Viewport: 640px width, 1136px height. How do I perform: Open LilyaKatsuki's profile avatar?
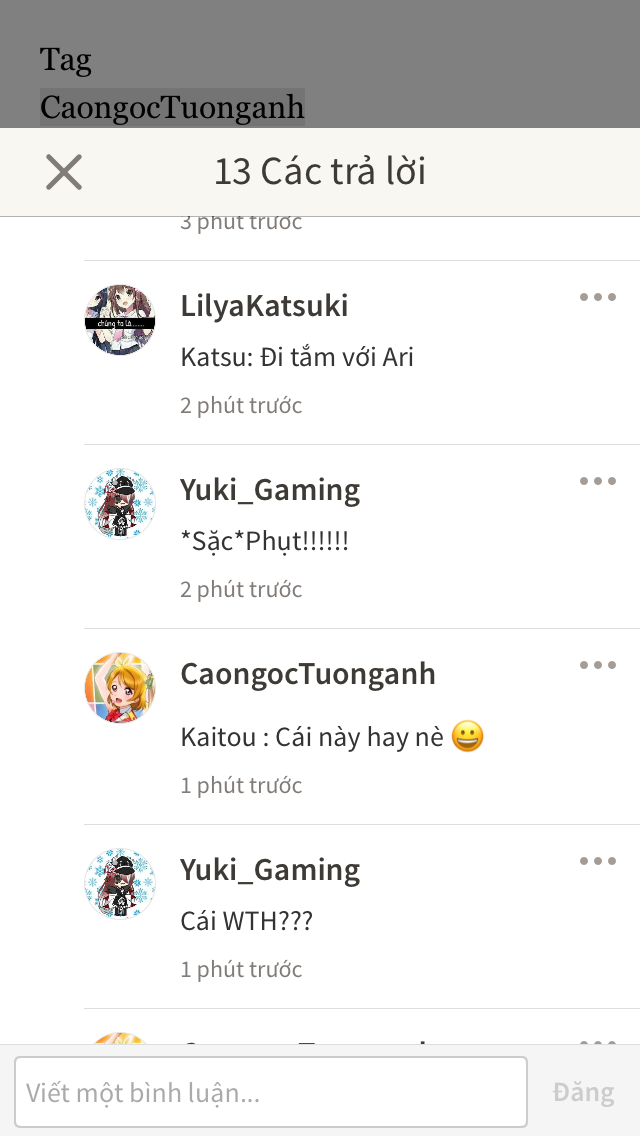pos(120,320)
